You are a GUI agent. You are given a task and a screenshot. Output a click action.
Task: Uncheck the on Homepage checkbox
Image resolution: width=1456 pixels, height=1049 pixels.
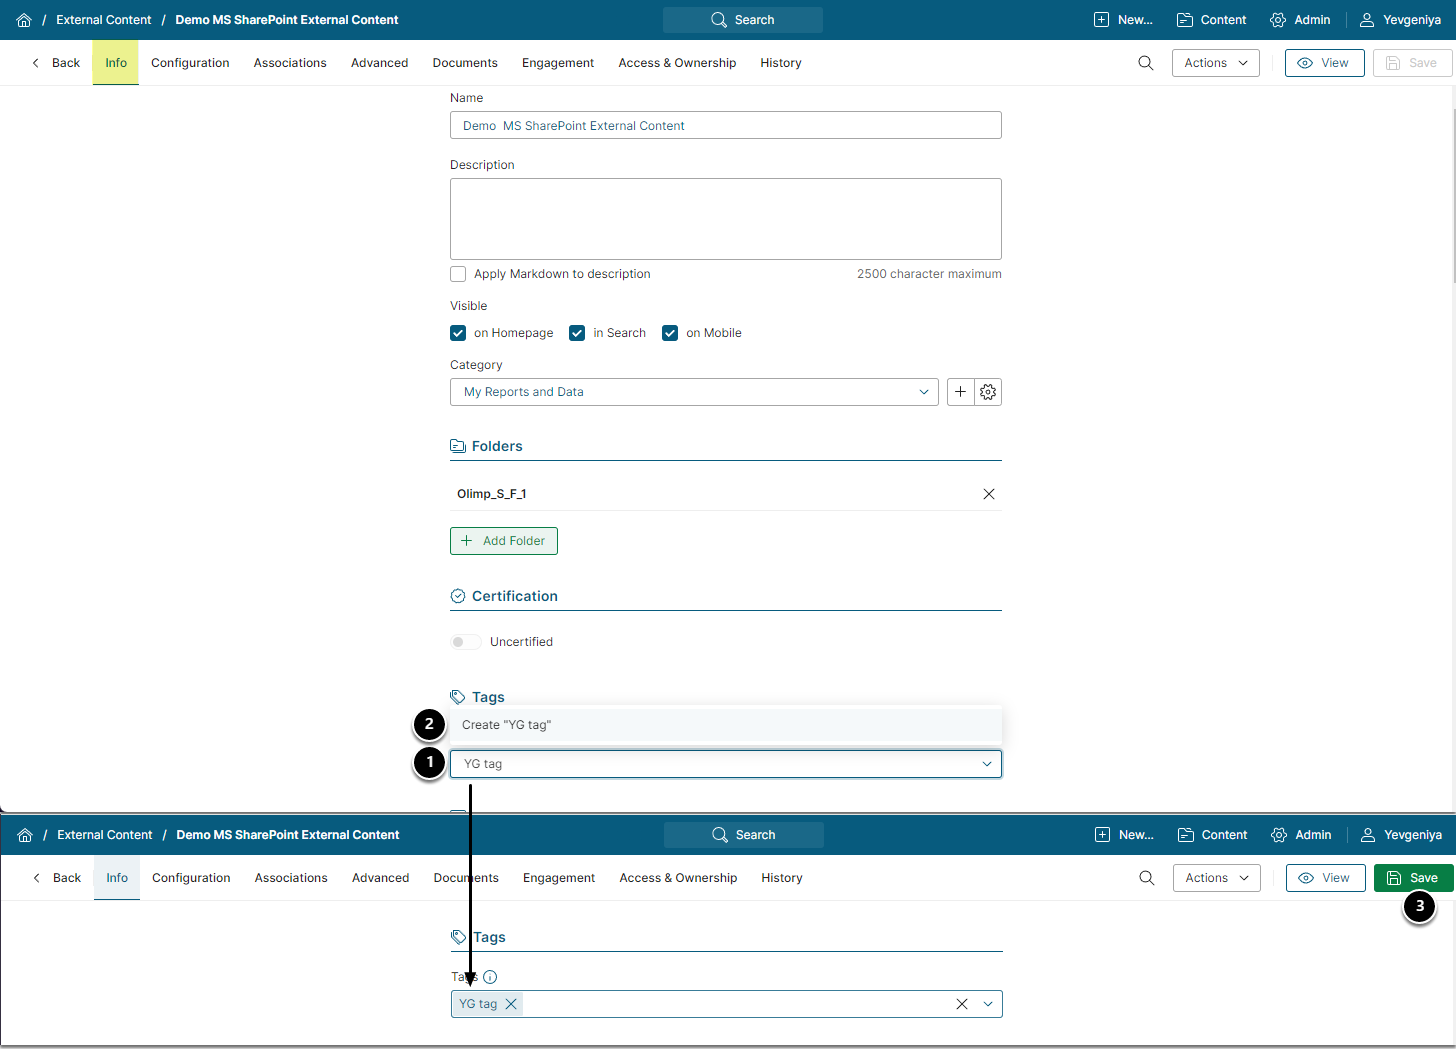pos(458,333)
